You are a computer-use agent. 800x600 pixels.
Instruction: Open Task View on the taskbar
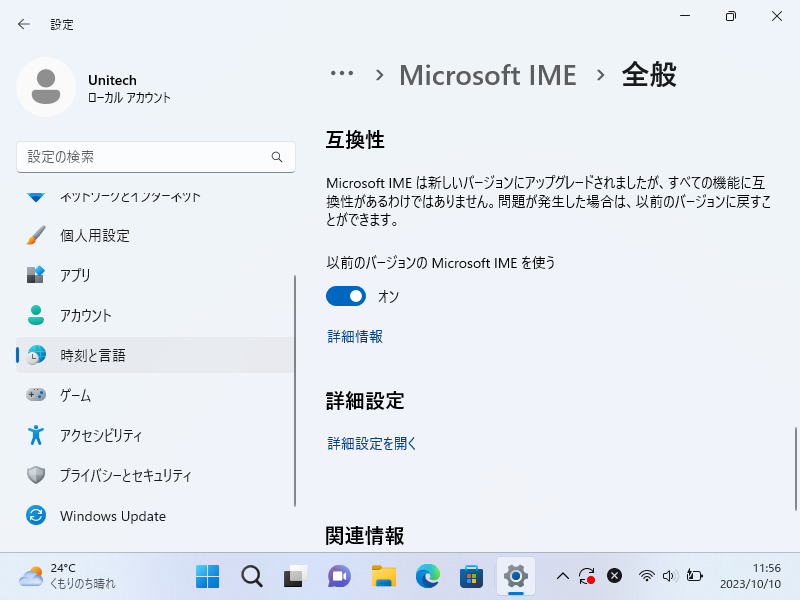coord(295,577)
